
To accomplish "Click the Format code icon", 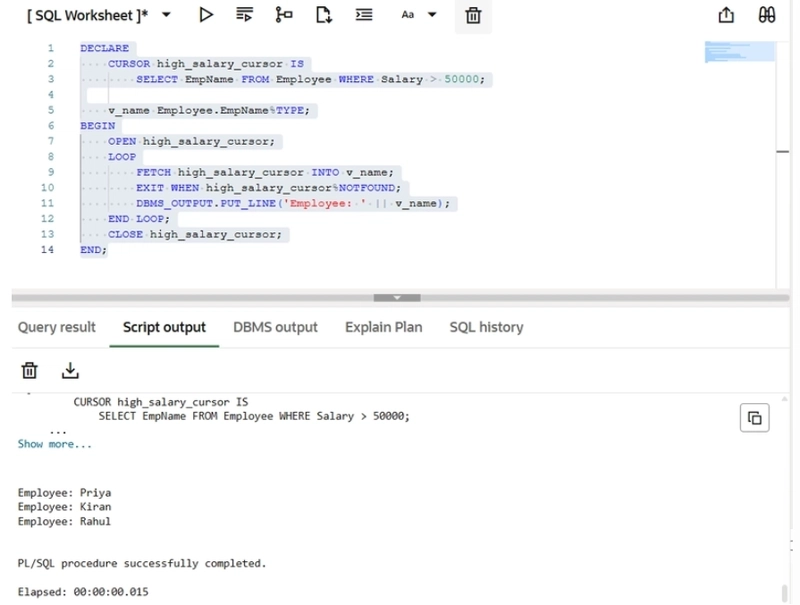I will click(x=364, y=15).
